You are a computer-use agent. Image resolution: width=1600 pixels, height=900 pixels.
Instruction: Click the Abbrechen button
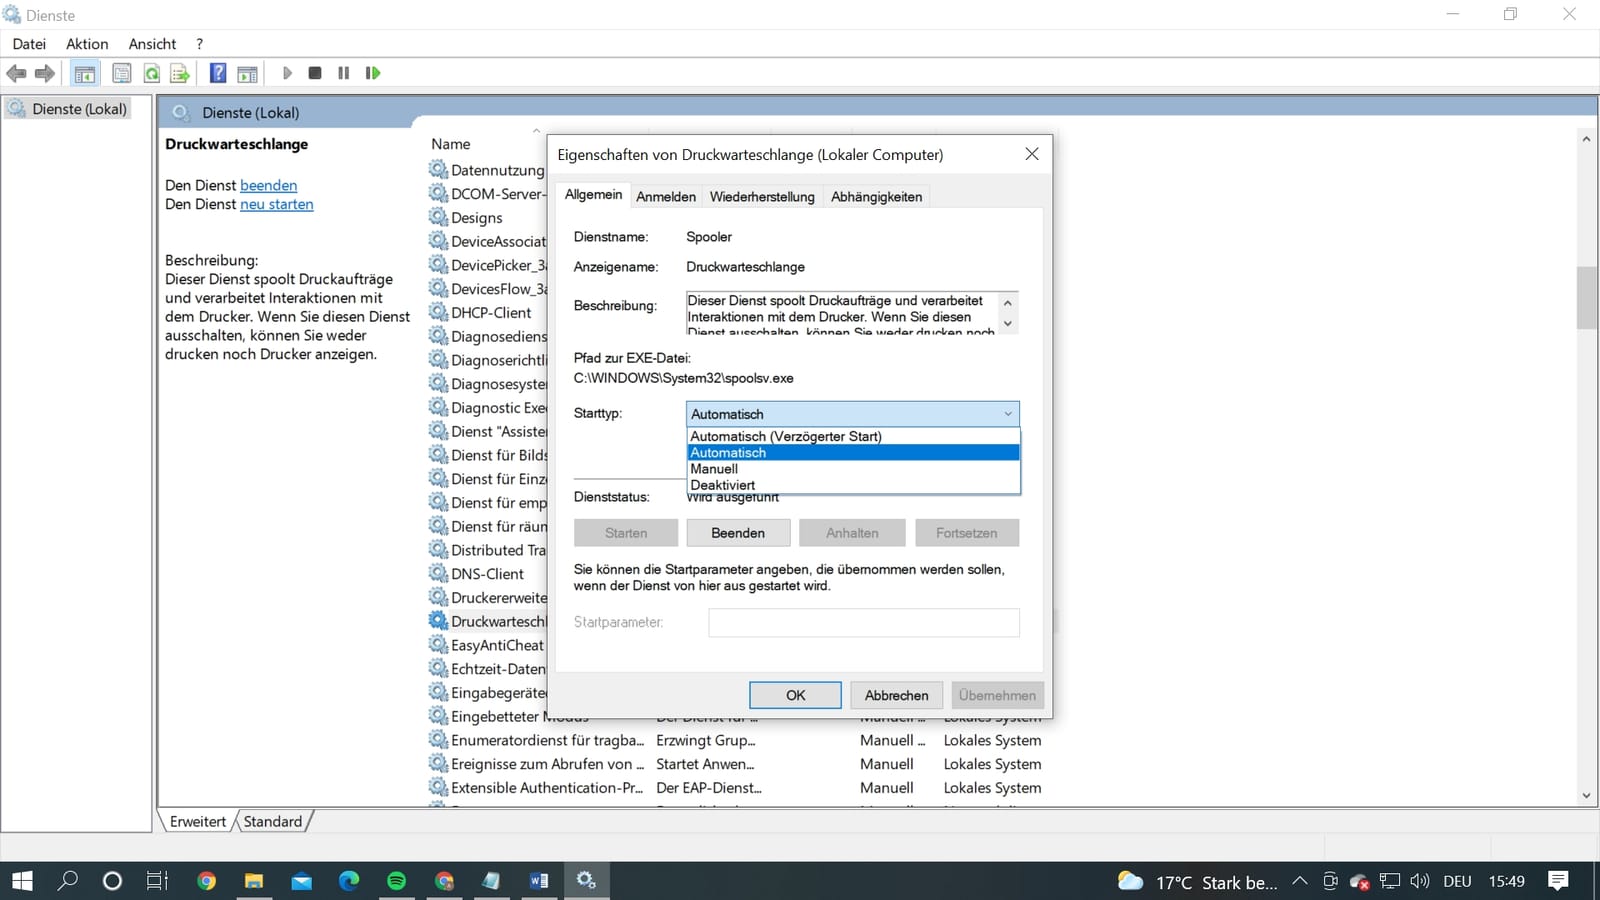(896, 695)
